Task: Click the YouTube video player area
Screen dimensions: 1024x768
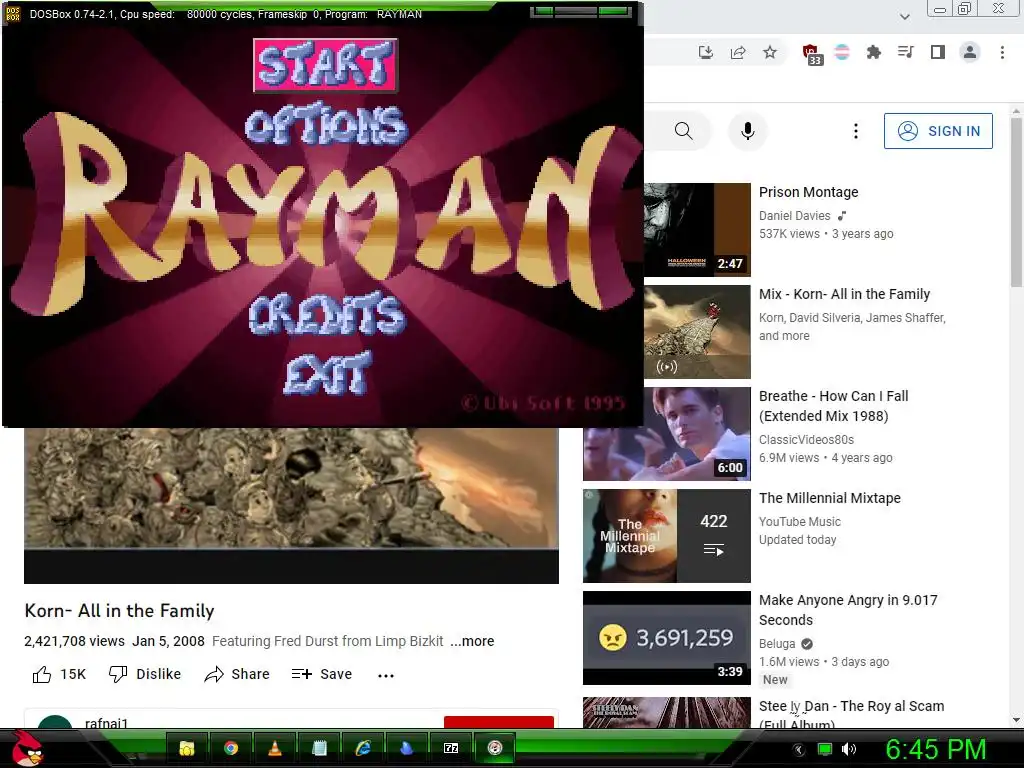Action: pos(291,505)
